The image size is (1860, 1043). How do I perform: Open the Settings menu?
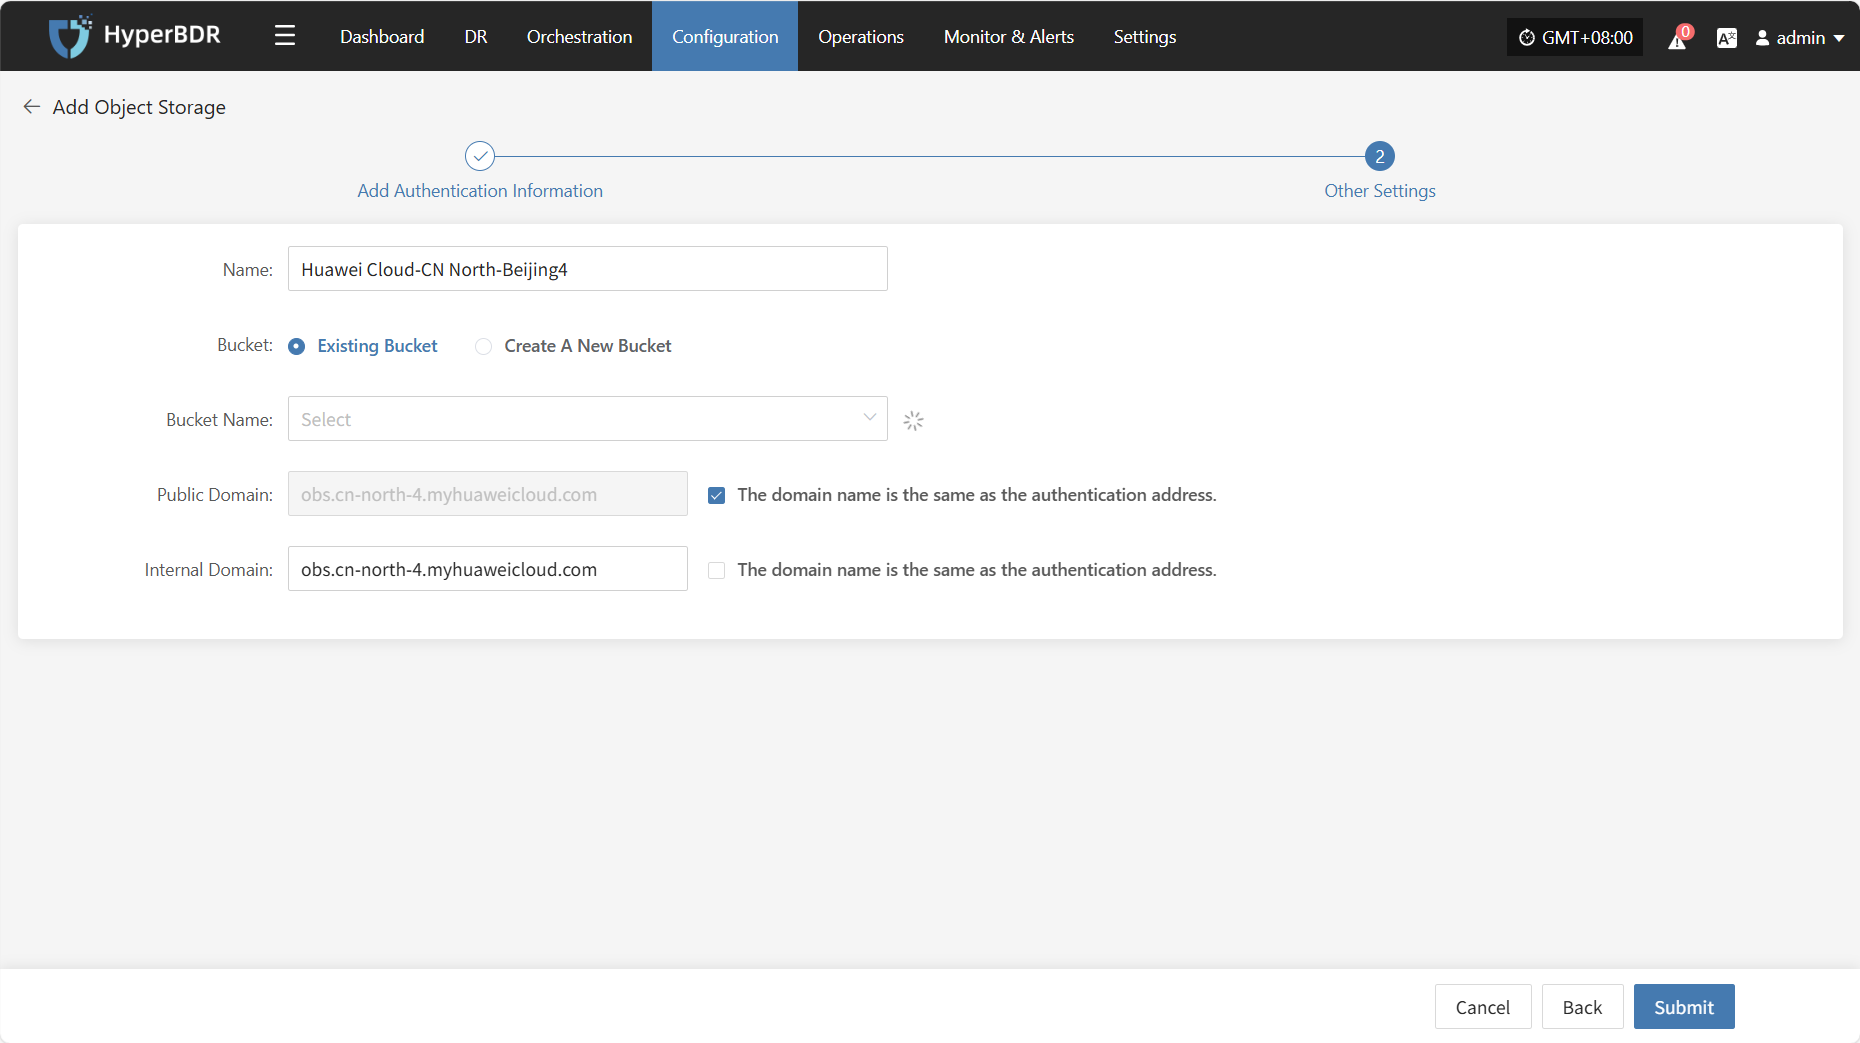(1145, 37)
